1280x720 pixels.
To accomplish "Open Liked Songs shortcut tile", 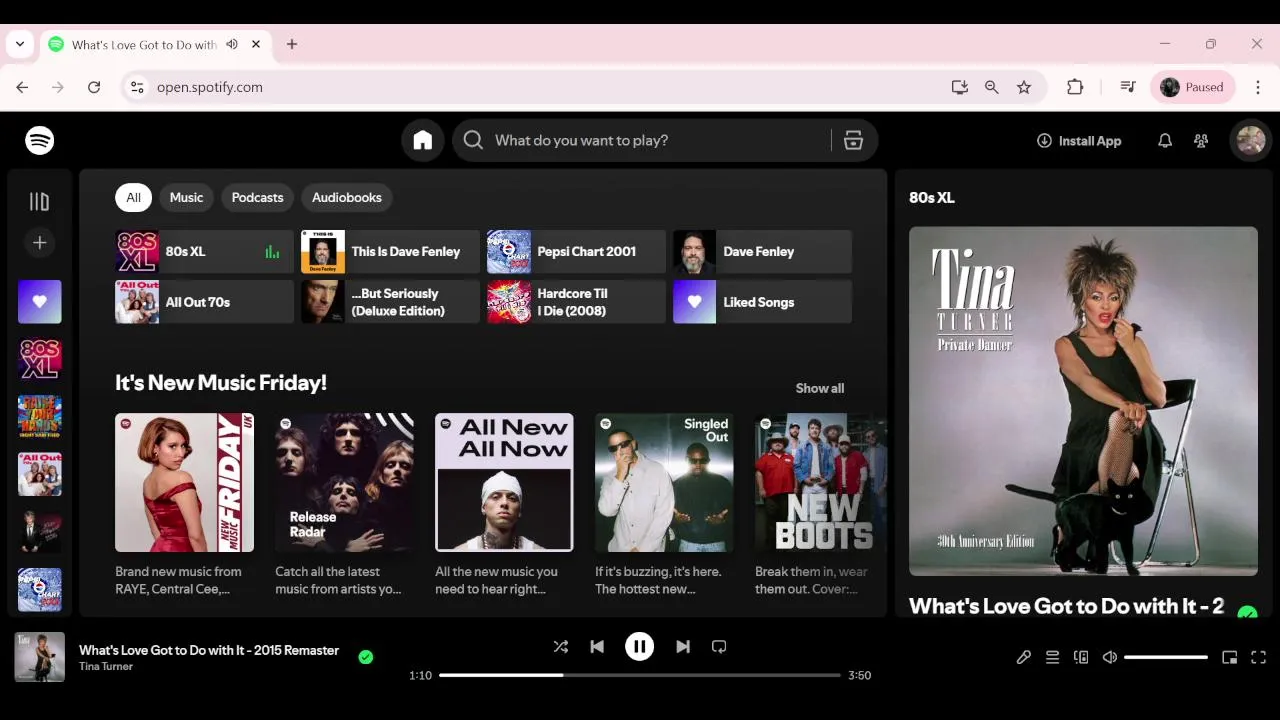I will (762, 302).
